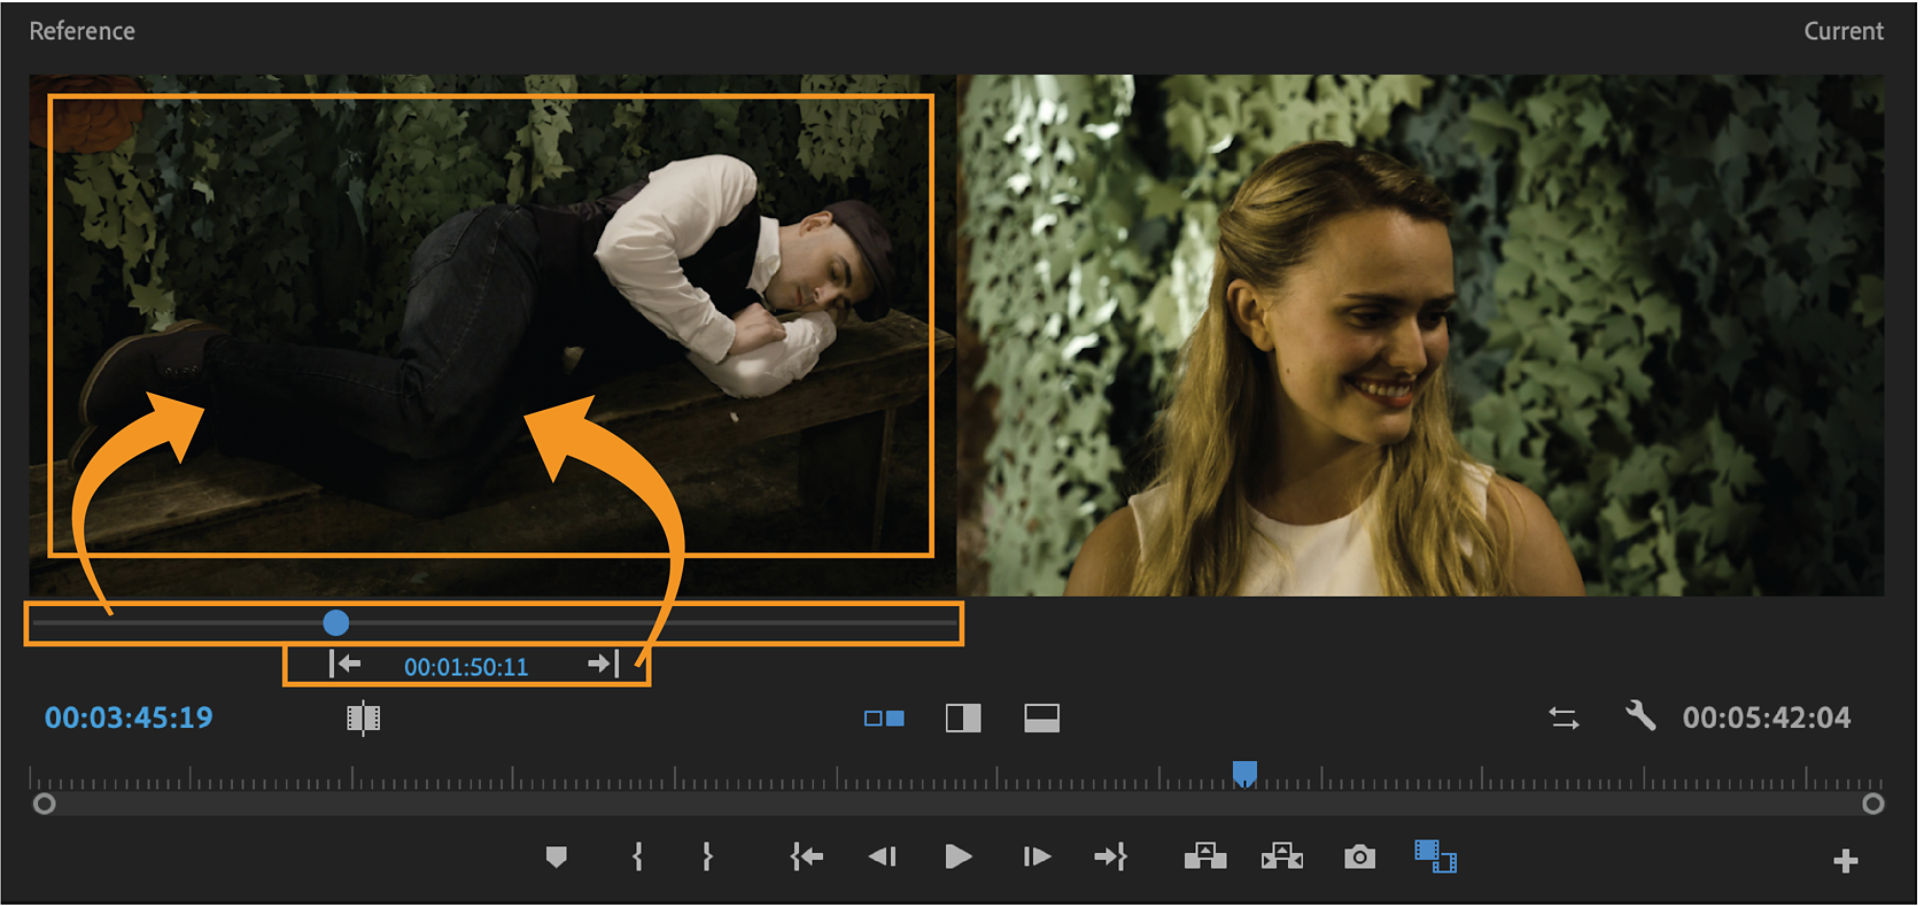Select horizontal split comparison layout
This screenshot has height=906, width=1920.
[1041, 718]
